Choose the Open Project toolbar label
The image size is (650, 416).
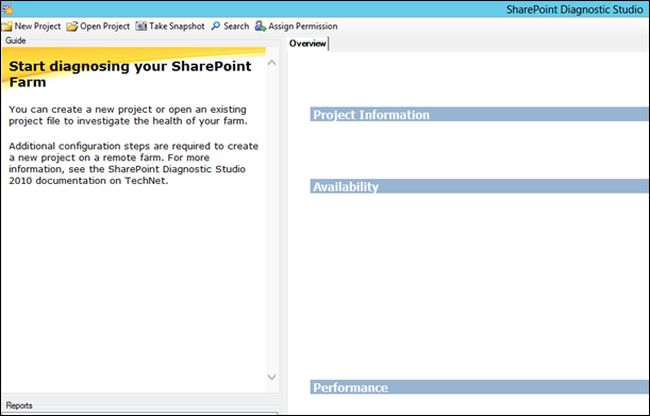[105, 26]
